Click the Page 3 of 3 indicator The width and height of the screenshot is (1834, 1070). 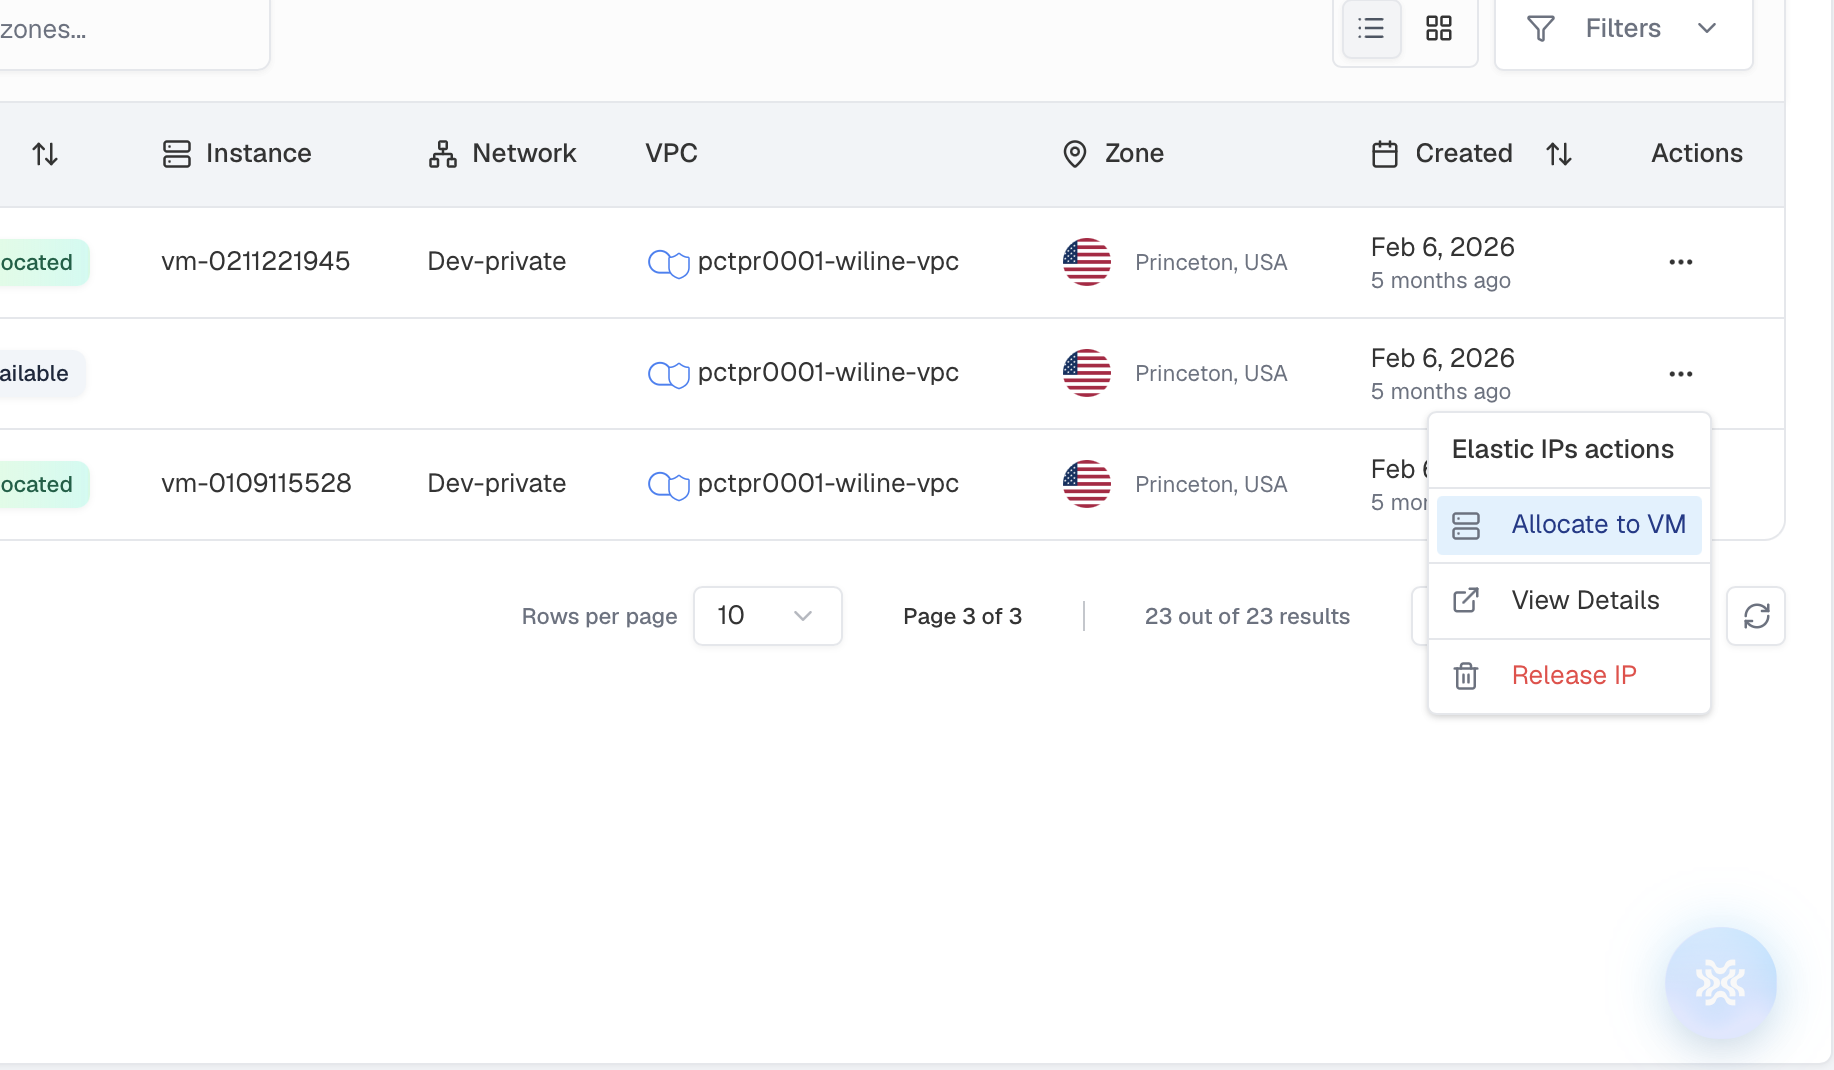[962, 616]
